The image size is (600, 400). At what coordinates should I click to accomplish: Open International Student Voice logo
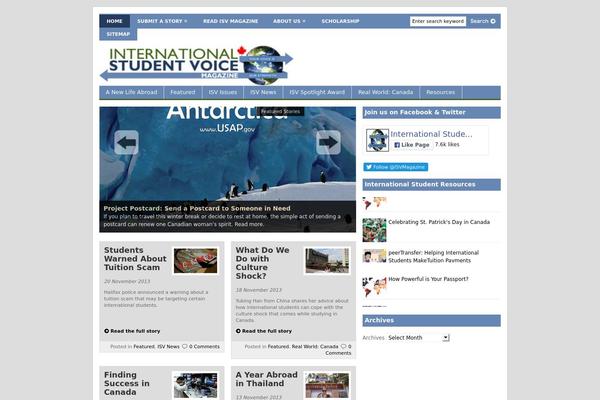point(196,64)
